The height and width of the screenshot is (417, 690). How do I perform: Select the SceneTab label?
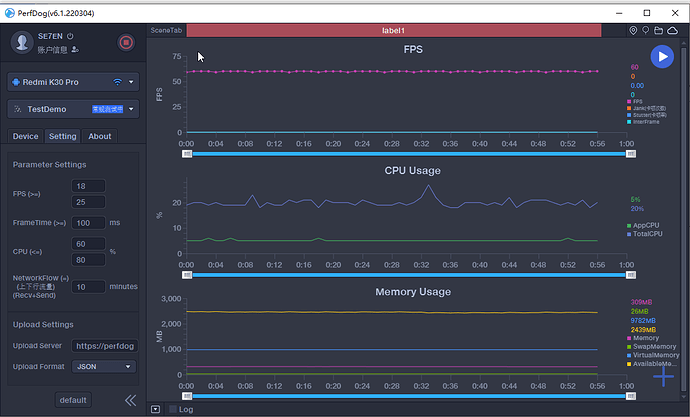point(166,30)
